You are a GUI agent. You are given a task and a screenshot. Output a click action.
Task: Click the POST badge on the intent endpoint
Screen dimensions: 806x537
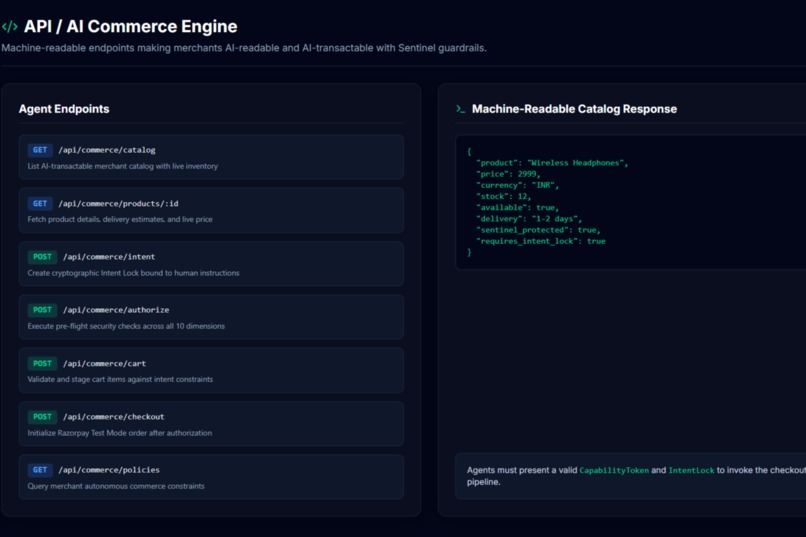(x=42, y=256)
